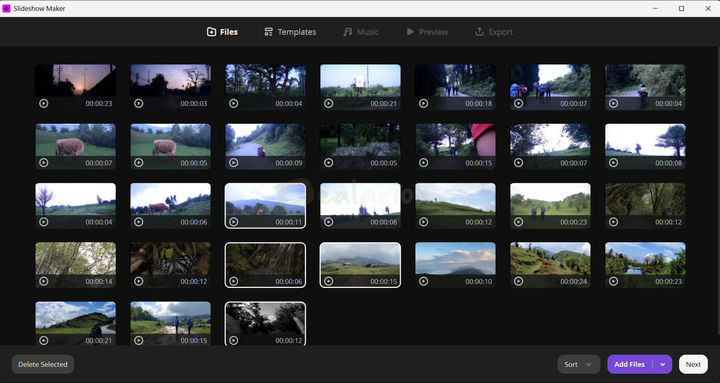720x383 pixels.
Task: Expand the Add Files dropdown arrow
Action: (663, 364)
